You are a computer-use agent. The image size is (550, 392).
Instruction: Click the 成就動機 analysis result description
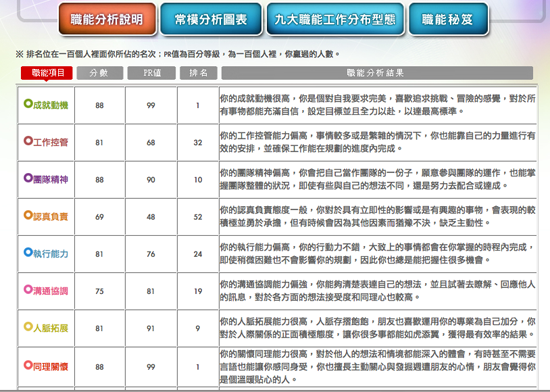[377, 105]
